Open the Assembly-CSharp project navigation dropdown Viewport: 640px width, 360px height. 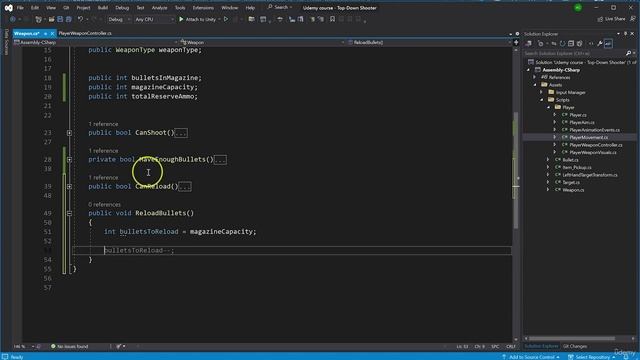(96, 42)
